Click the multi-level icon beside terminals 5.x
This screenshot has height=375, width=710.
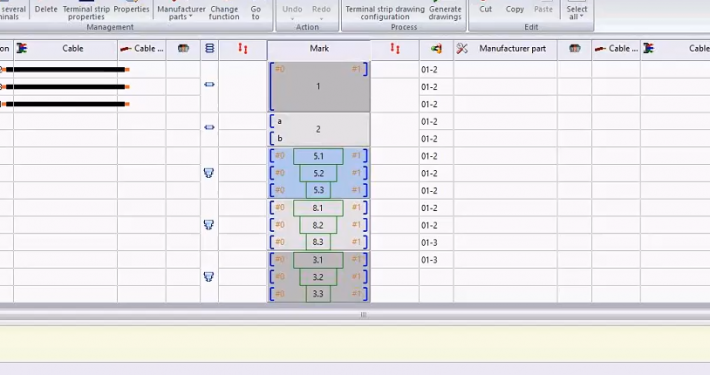pos(209,173)
